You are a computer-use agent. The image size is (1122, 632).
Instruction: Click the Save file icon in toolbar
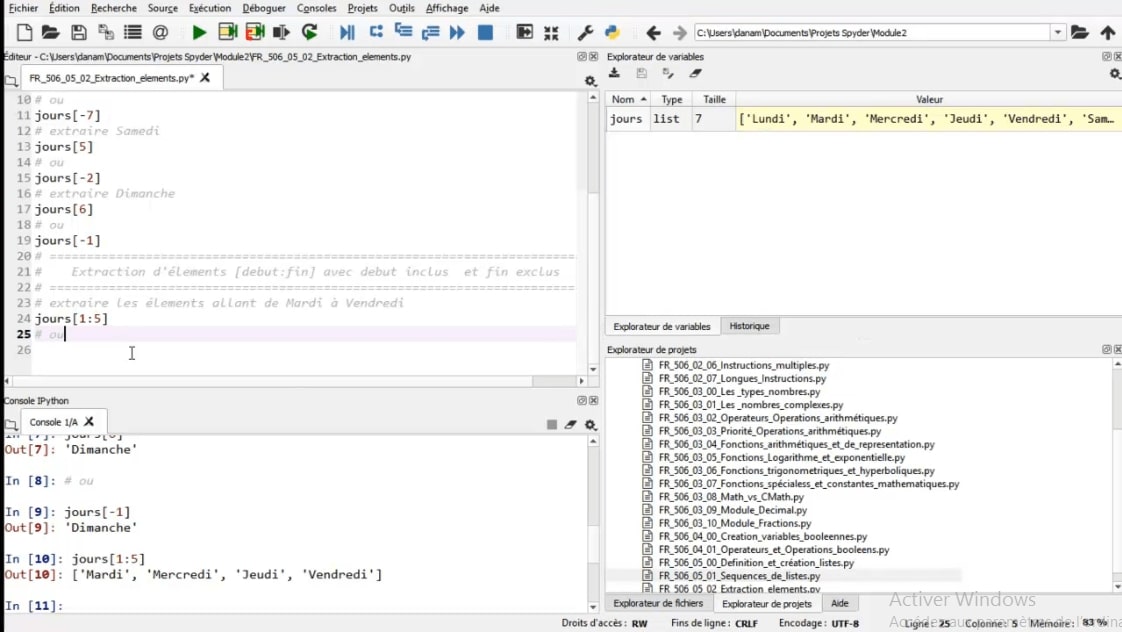point(78,33)
